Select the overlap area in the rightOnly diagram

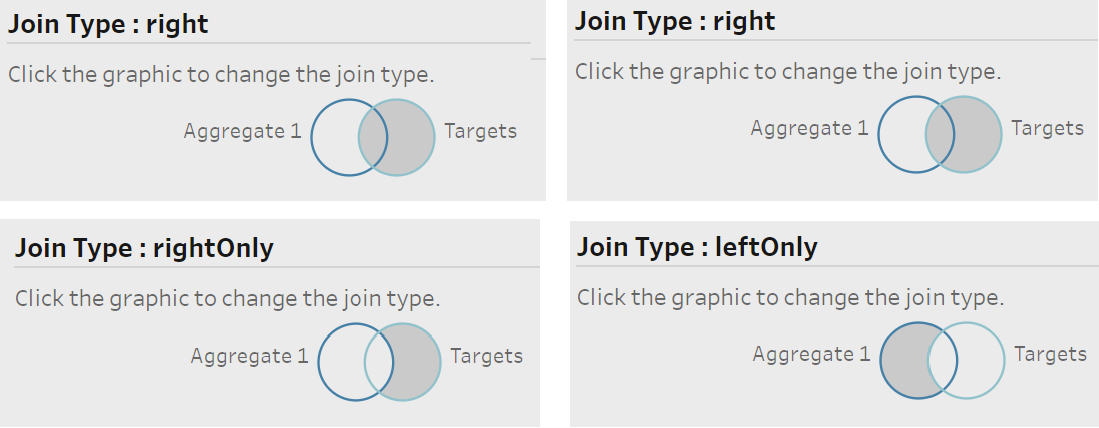coord(379,362)
